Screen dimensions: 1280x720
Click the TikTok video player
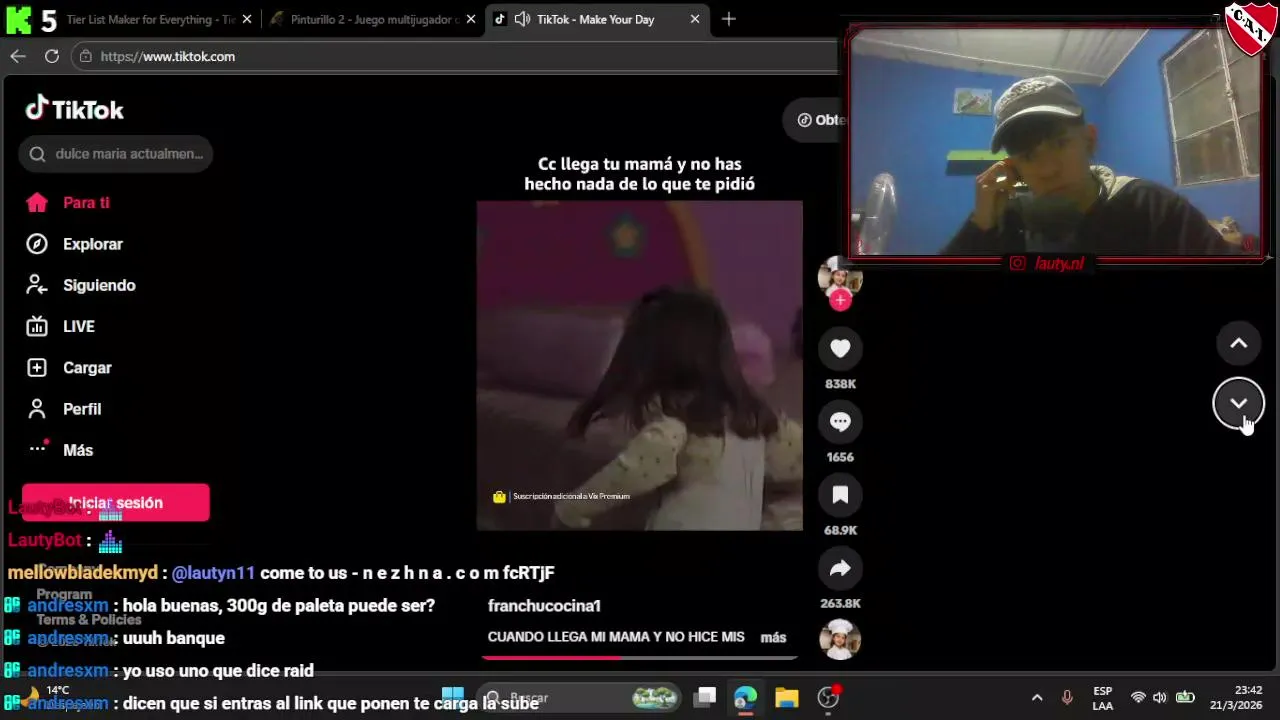click(x=639, y=365)
